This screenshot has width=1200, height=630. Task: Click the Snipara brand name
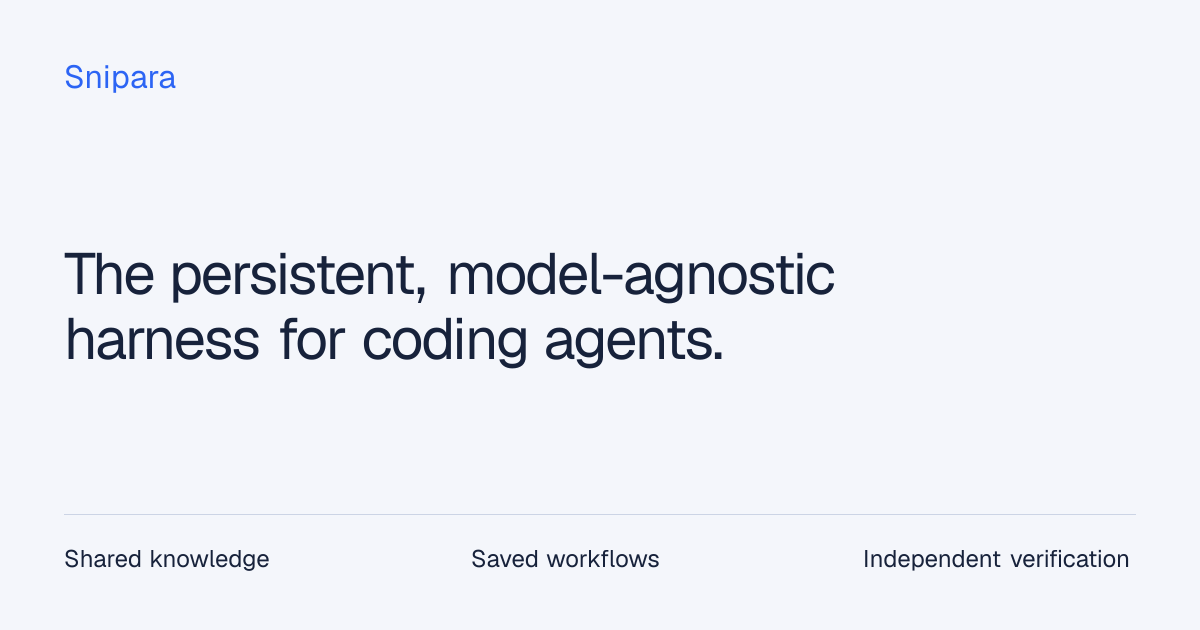tap(120, 78)
